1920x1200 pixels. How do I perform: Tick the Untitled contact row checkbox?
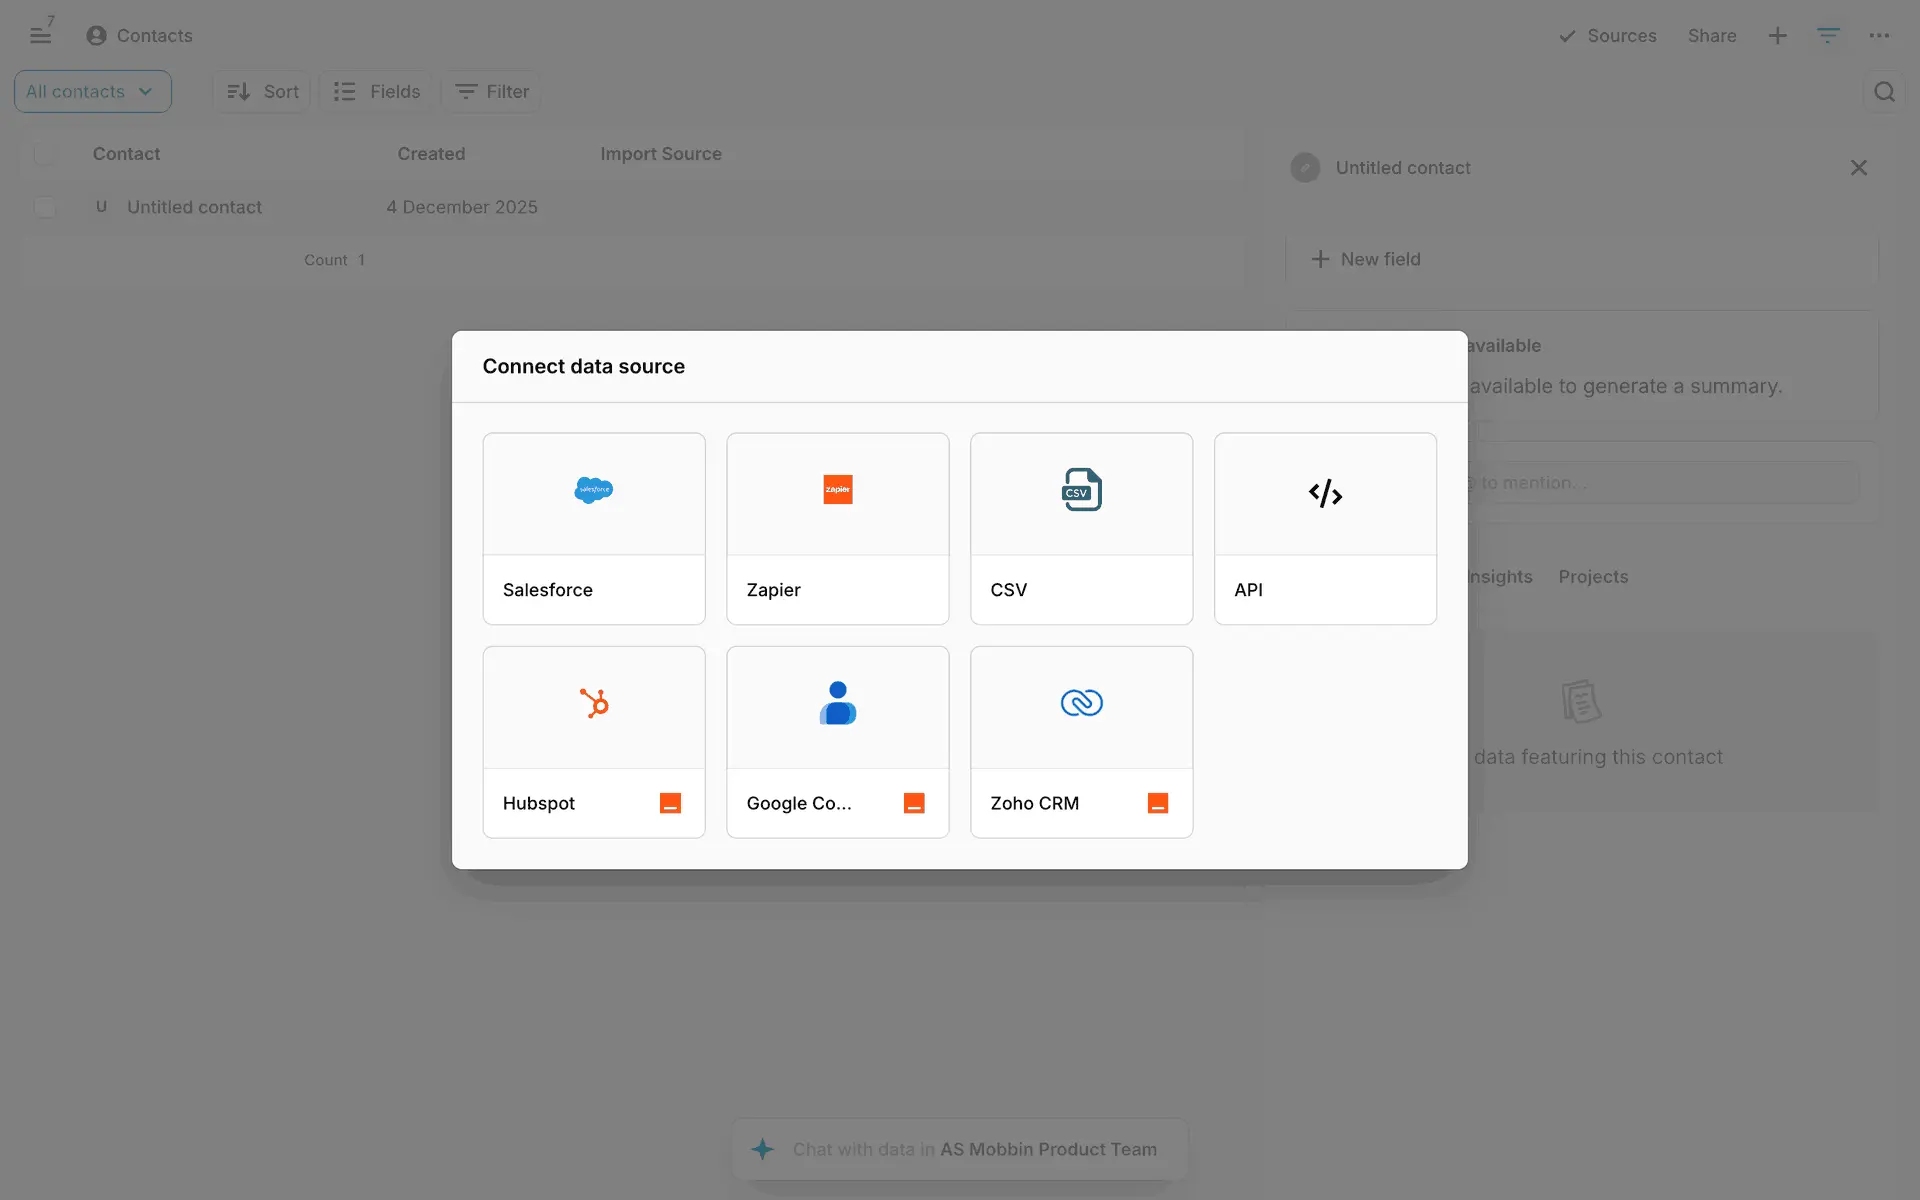coord(45,207)
